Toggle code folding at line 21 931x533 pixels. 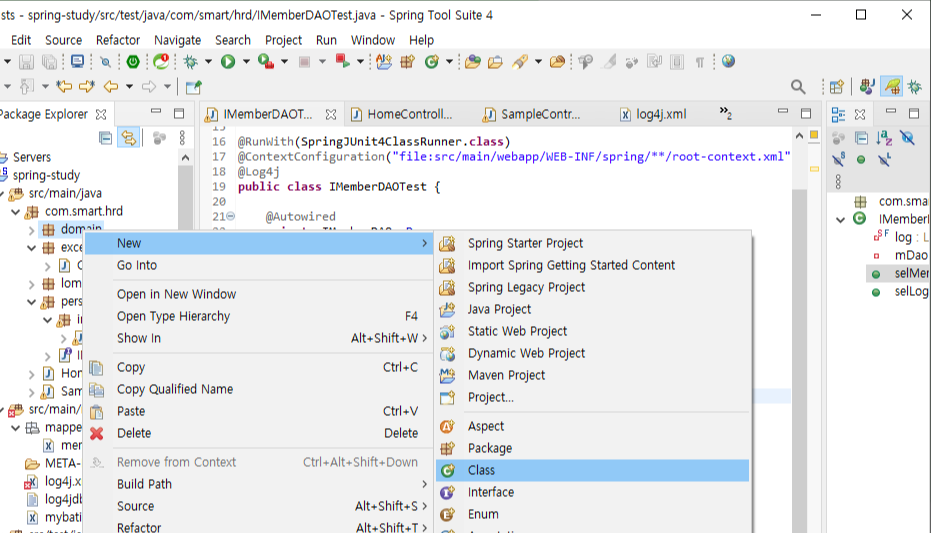(x=231, y=216)
